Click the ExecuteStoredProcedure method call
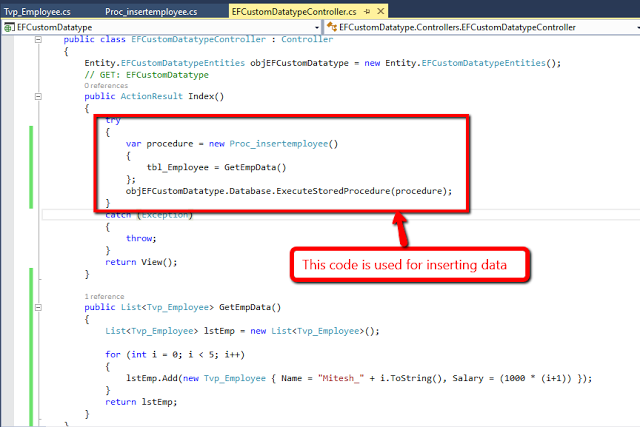640x427 pixels. pyautogui.click(x=333, y=191)
